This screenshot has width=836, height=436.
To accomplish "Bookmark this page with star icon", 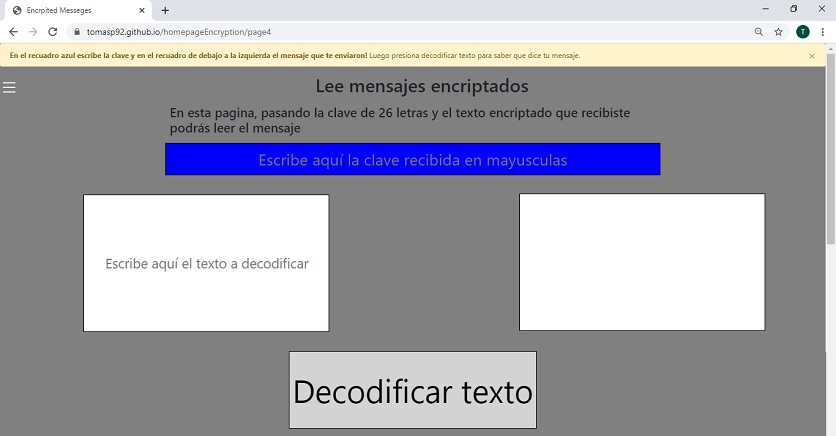I will coord(778,32).
